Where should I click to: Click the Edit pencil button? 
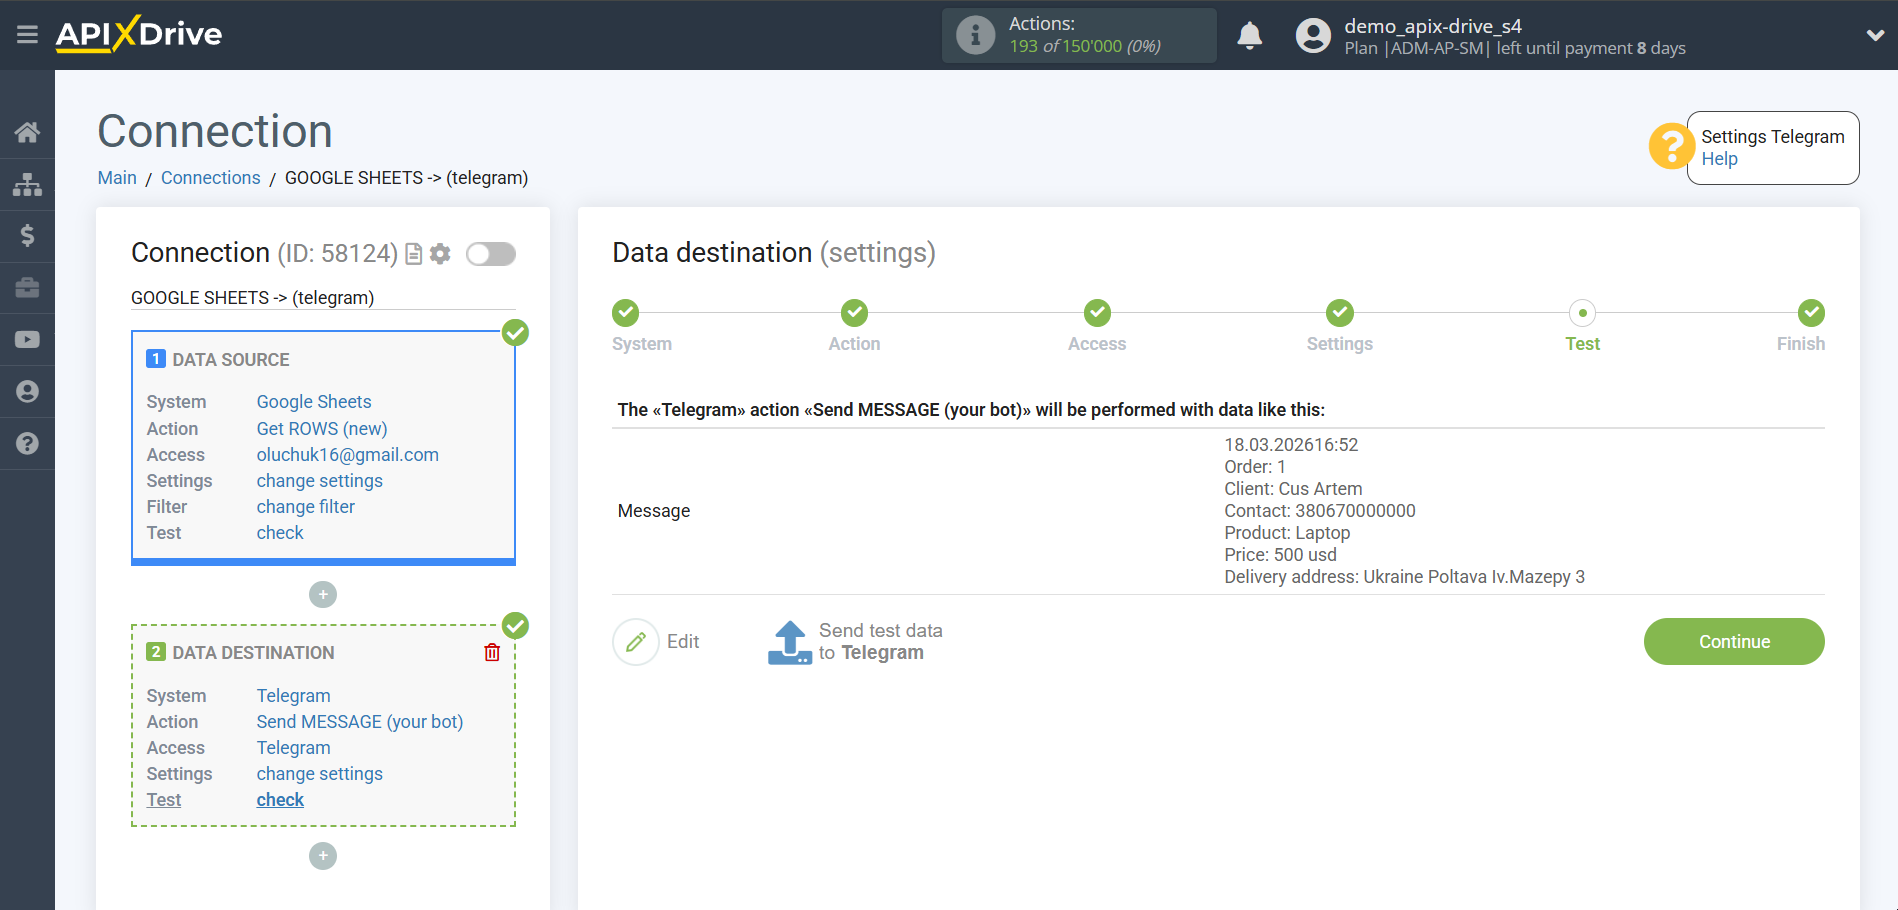636,642
